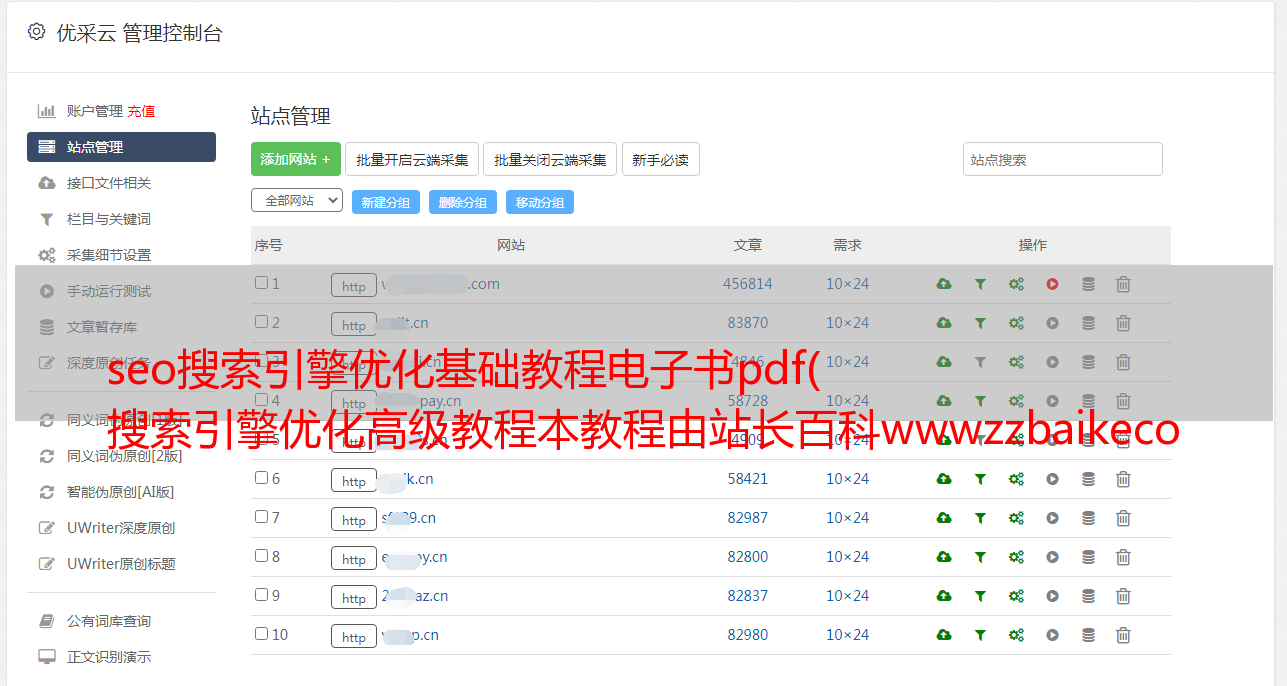This screenshot has height=686, width=1287.
Task: Click database icon in row 8
Action: pos(1088,557)
